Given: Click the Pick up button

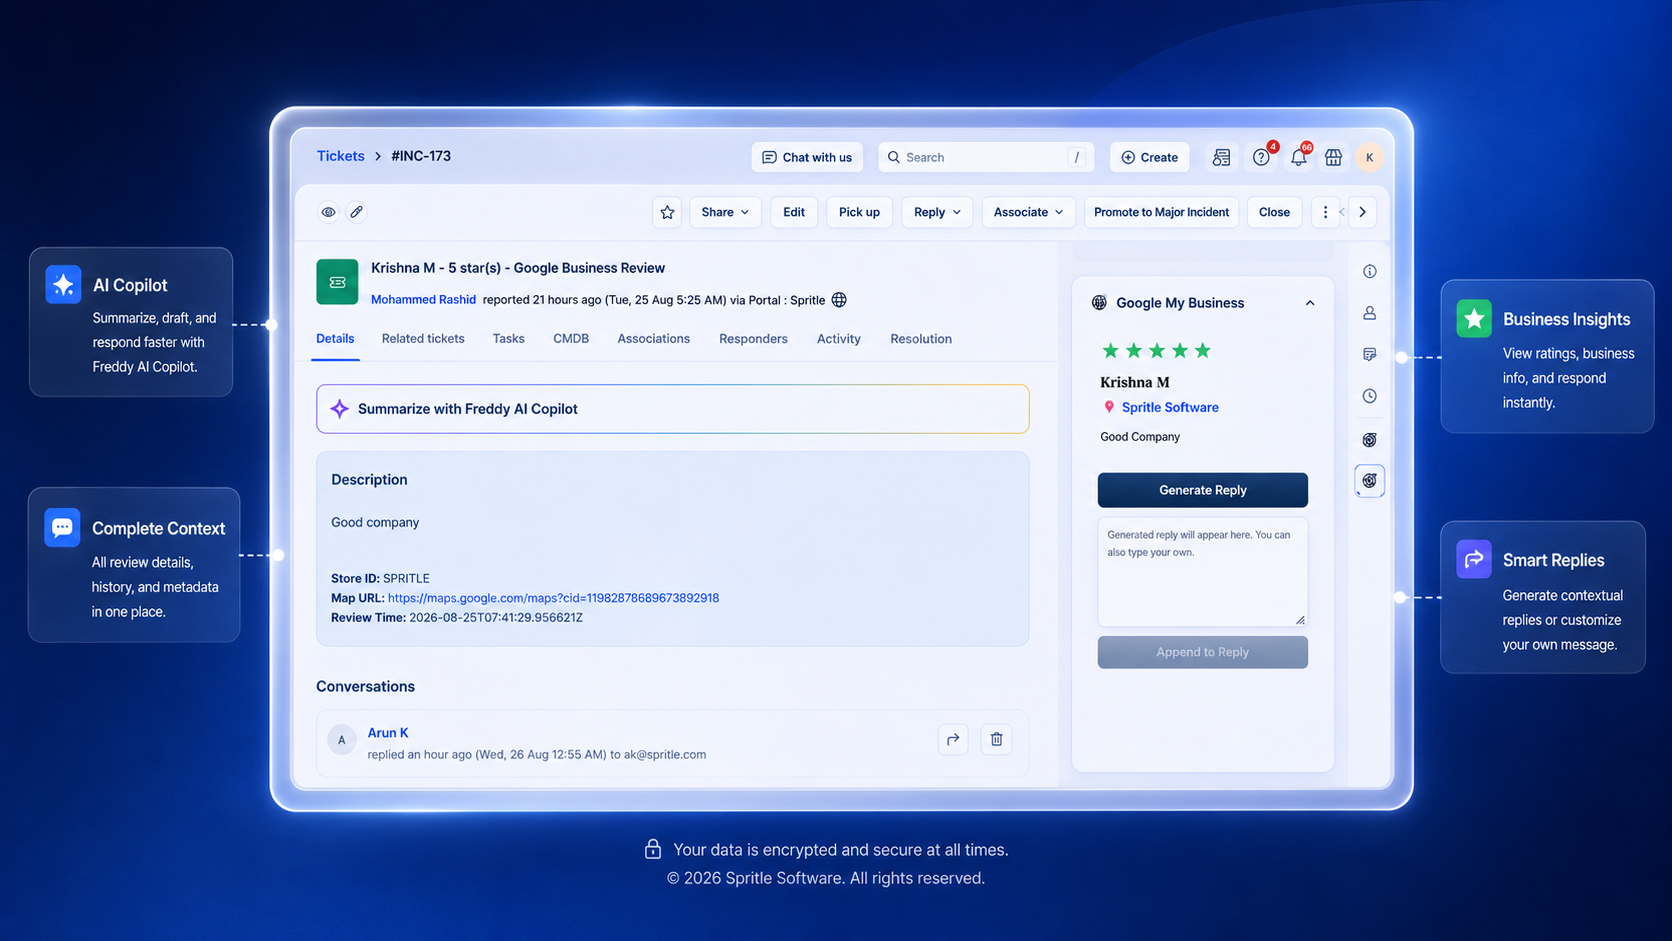Looking at the screenshot, I should point(859,212).
